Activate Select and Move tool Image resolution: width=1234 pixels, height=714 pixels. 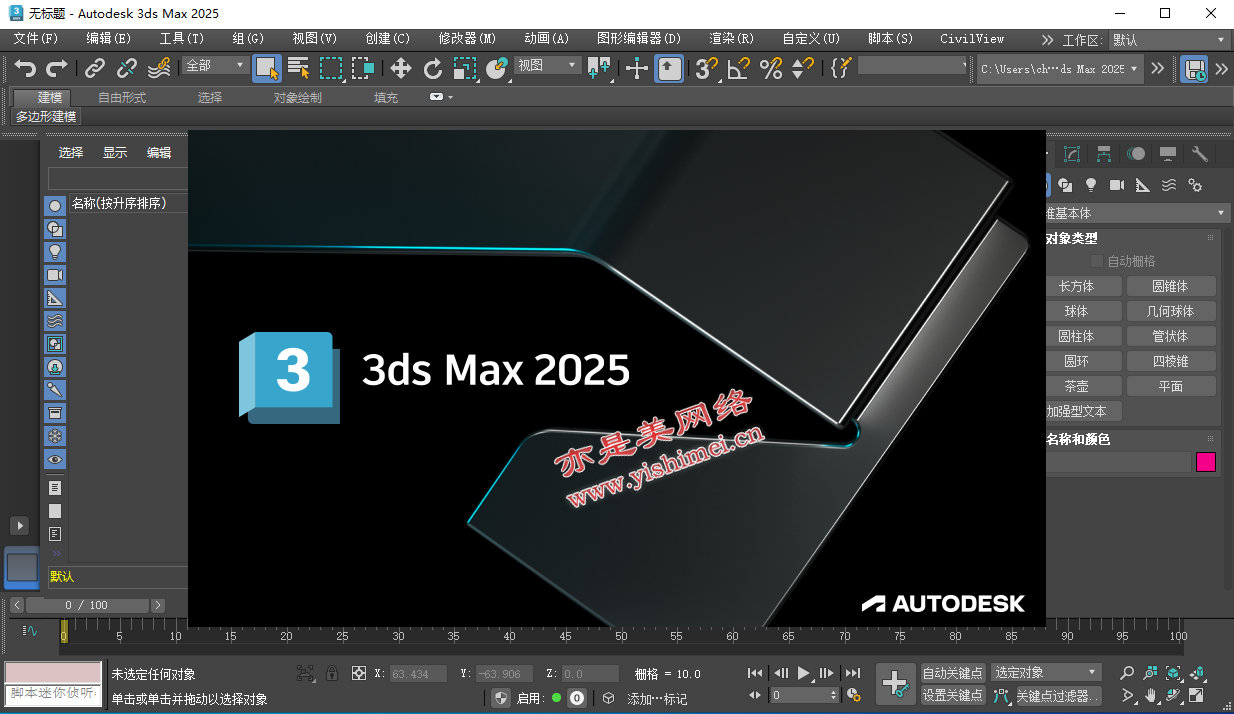tap(401, 68)
